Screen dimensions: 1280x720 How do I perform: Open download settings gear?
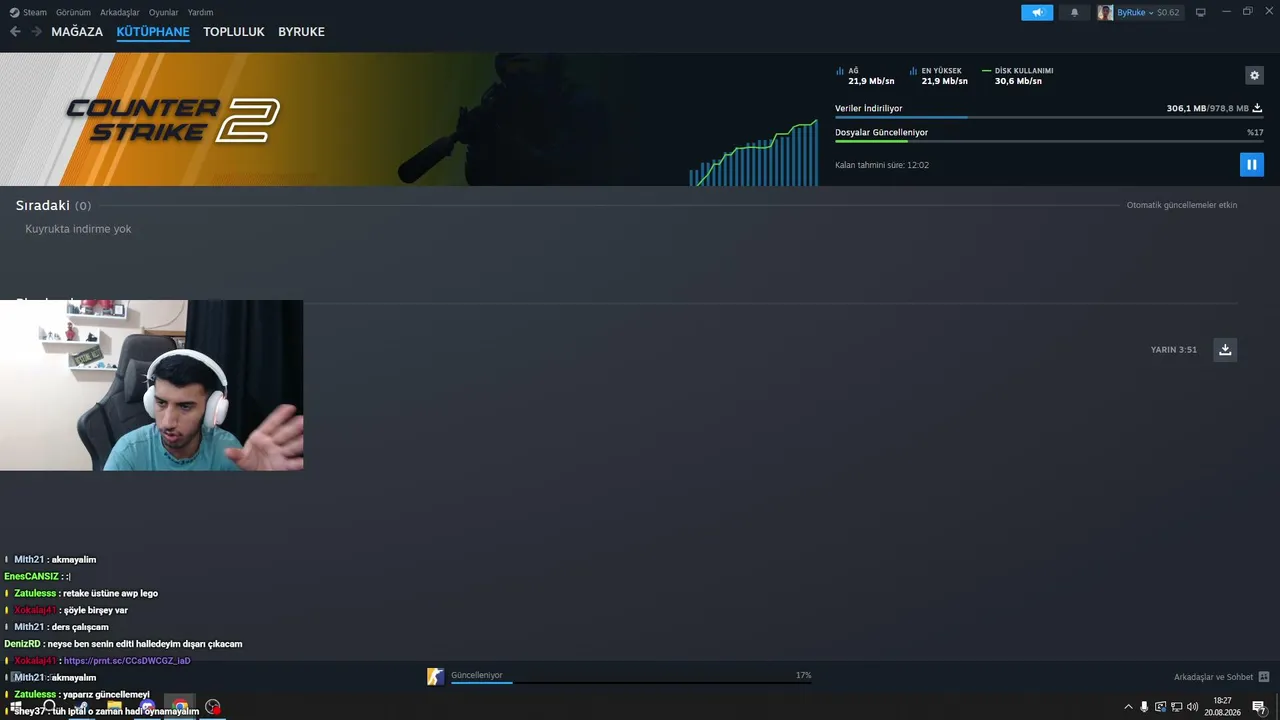pyautogui.click(x=1254, y=75)
